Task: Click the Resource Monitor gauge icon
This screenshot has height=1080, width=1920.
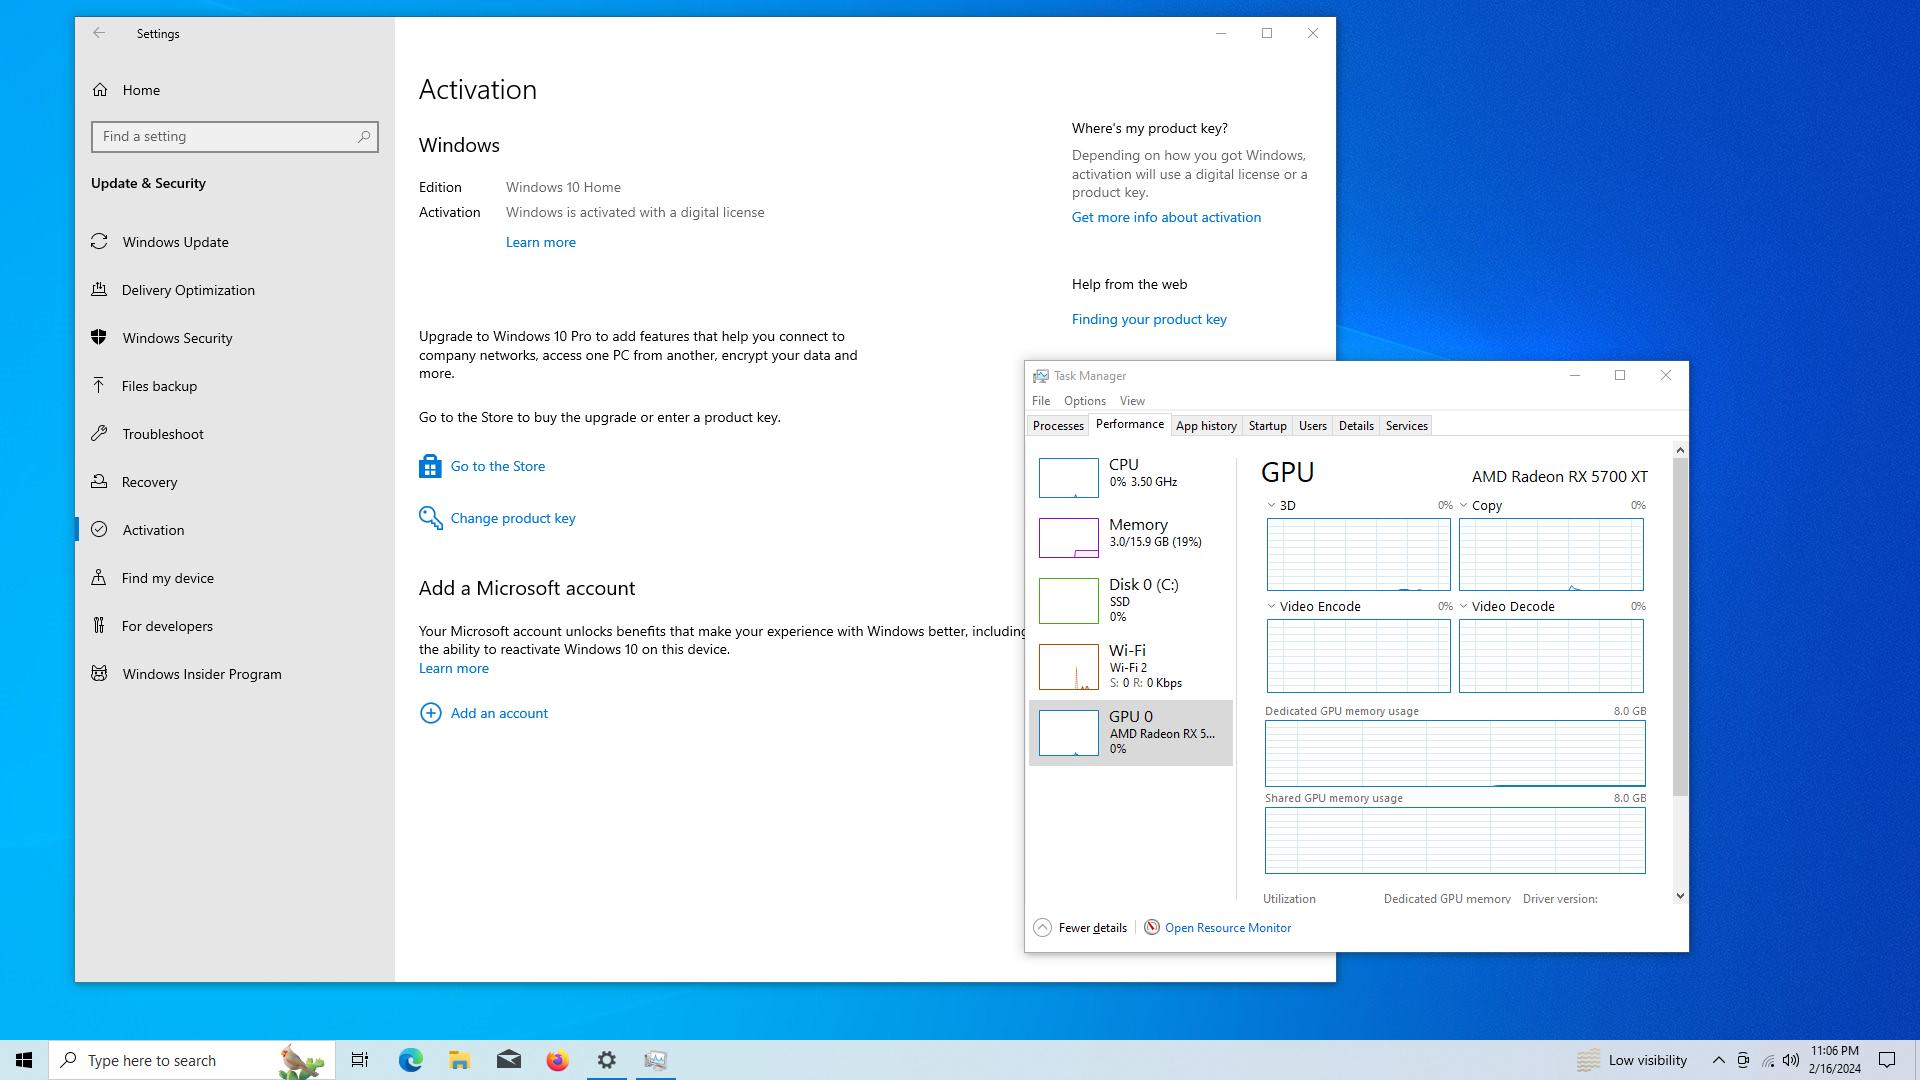Action: tap(1152, 927)
